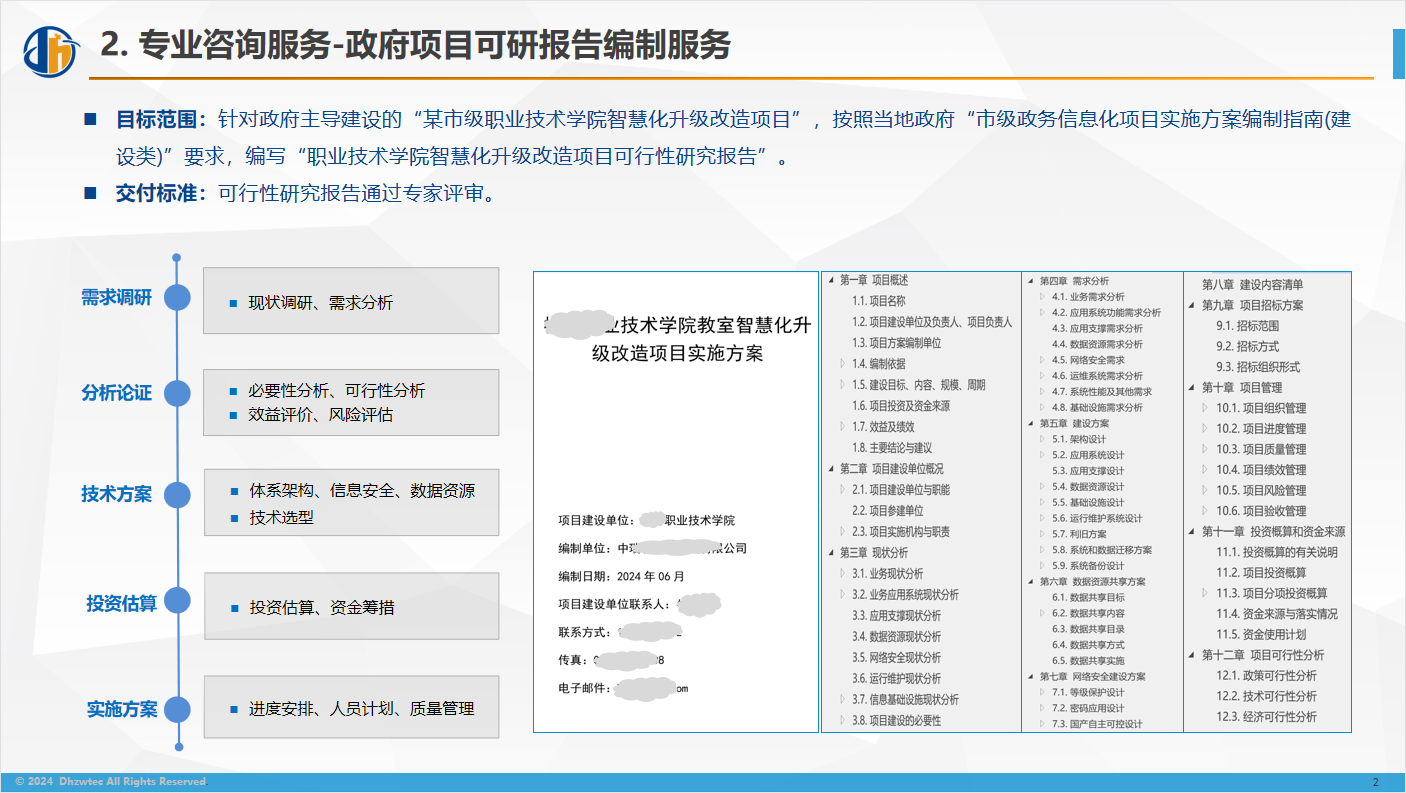Image resolution: width=1406 pixels, height=793 pixels.
Task: Collapse the 第二章 项目建设单位概况 triangle
Action: [x=831, y=469]
